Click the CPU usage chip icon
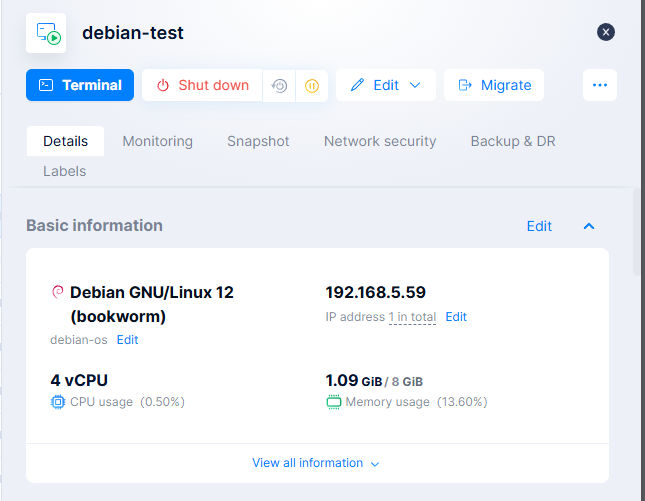Screen dimensions: 645x501 pos(57,402)
